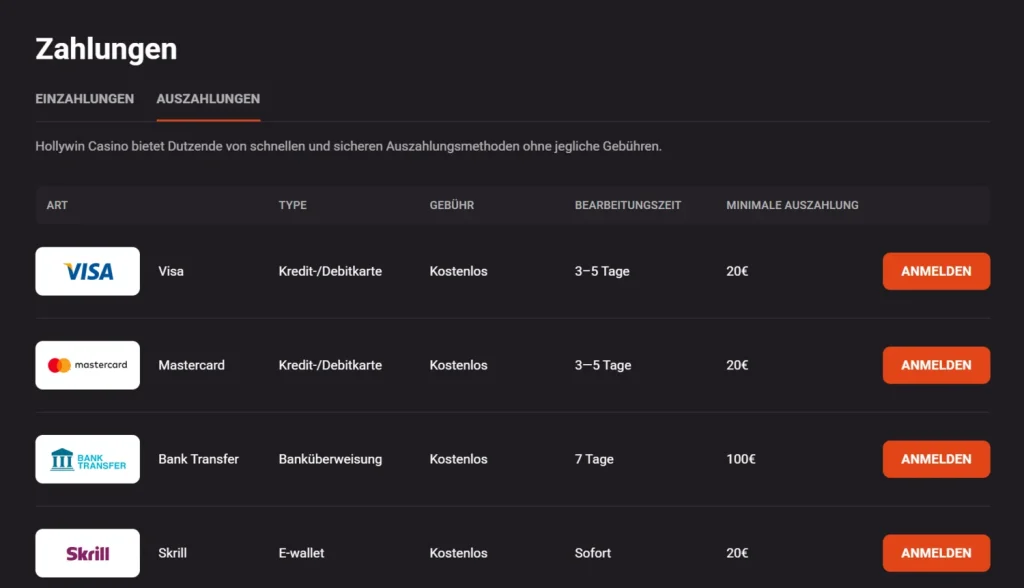Switch to the Einzahlungen tab
This screenshot has width=1024, height=588.
click(85, 99)
